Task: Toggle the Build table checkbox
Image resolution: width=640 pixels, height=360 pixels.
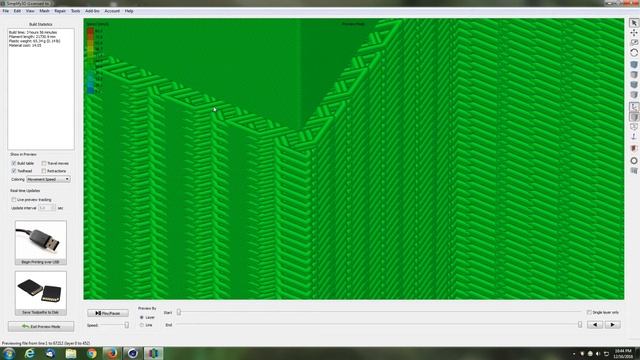Action: click(x=14, y=163)
